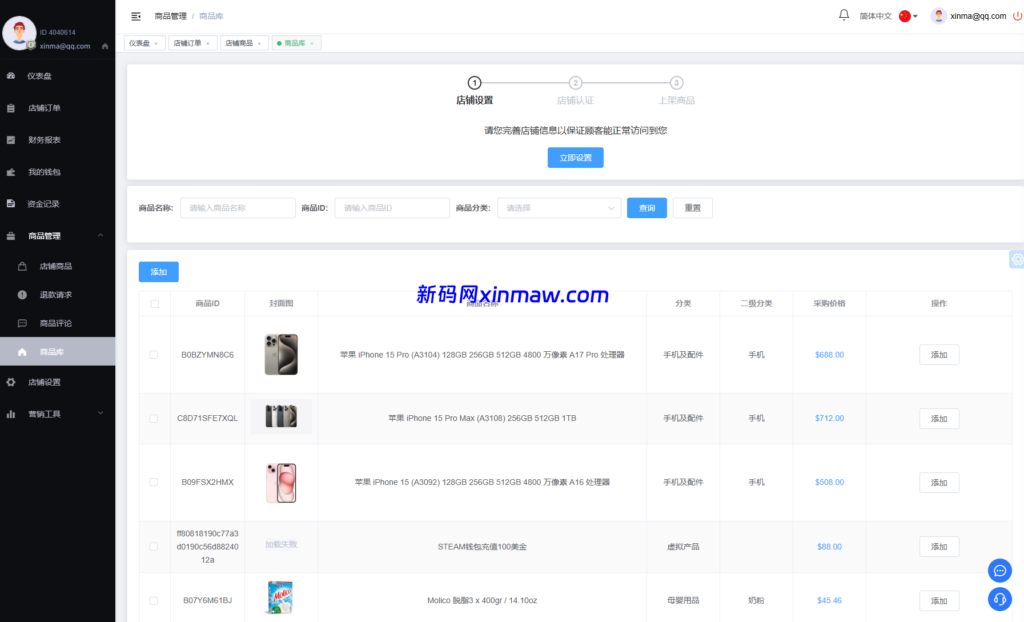Click the red power logout icon

(x=1017, y=16)
